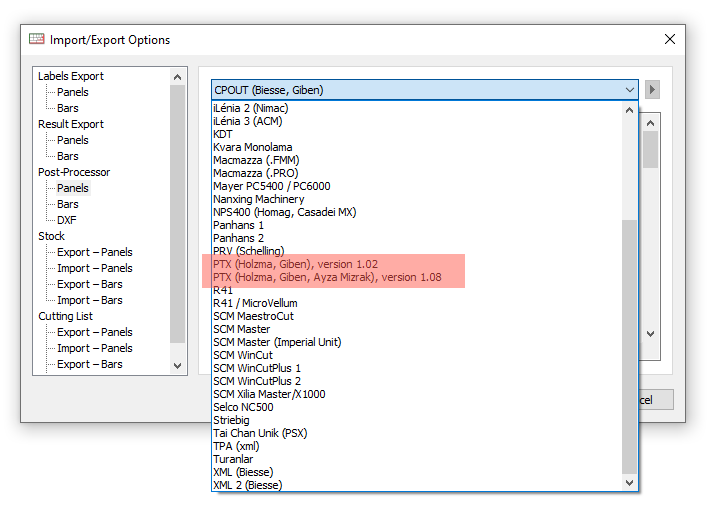Click right panel scroll-up arrow
This screenshot has width=709, height=520.
(x=651, y=123)
